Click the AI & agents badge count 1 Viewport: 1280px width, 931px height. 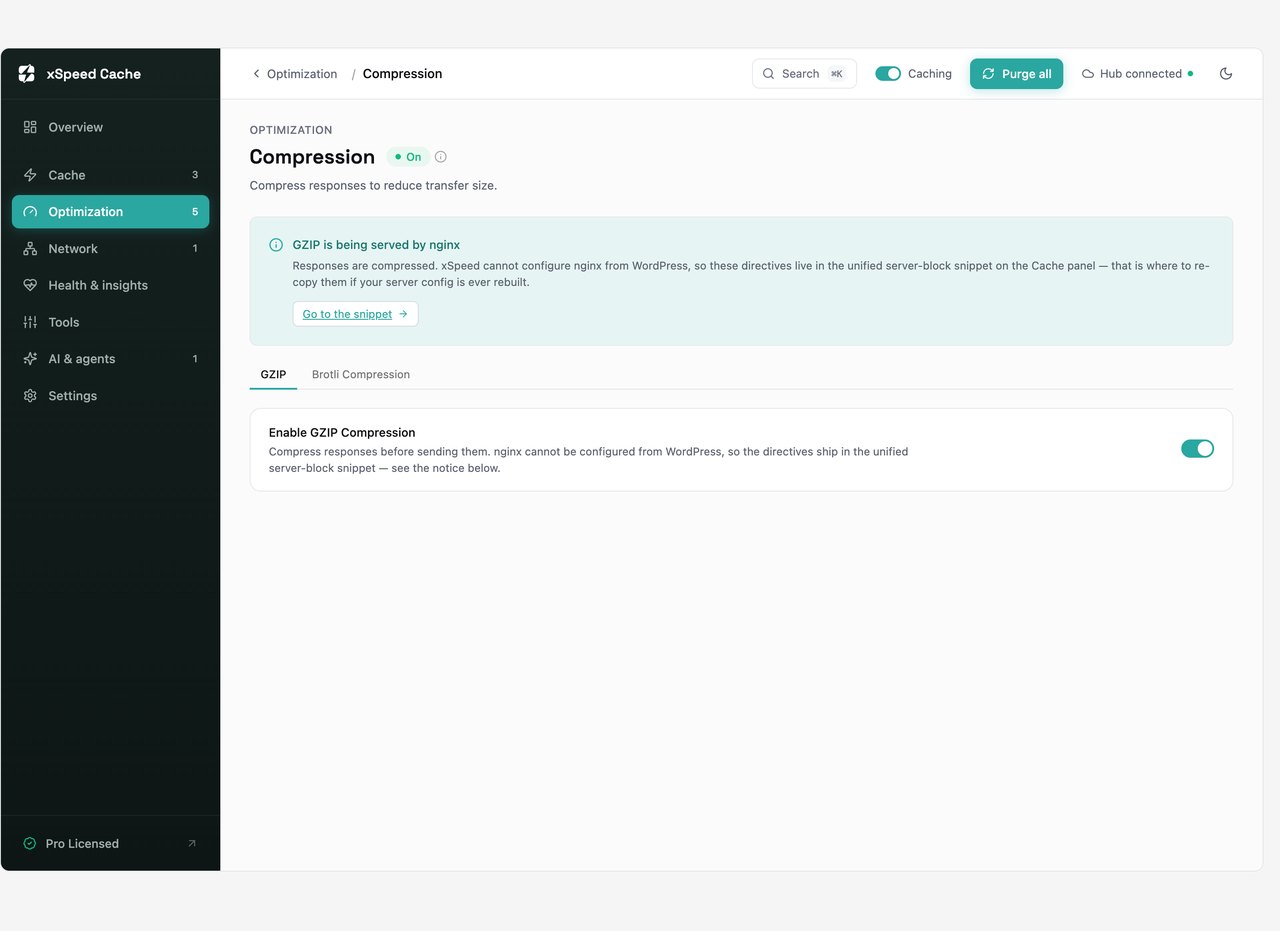(x=195, y=359)
